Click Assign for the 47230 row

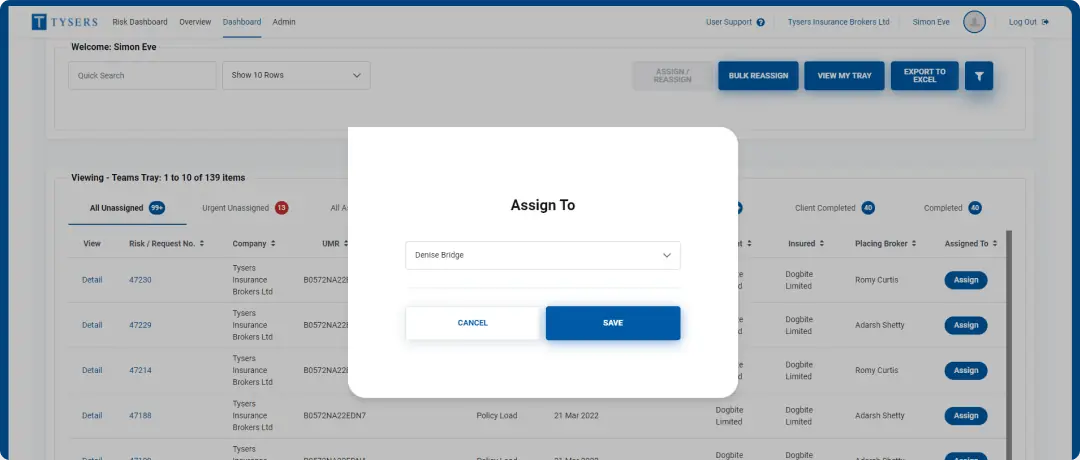tap(966, 280)
